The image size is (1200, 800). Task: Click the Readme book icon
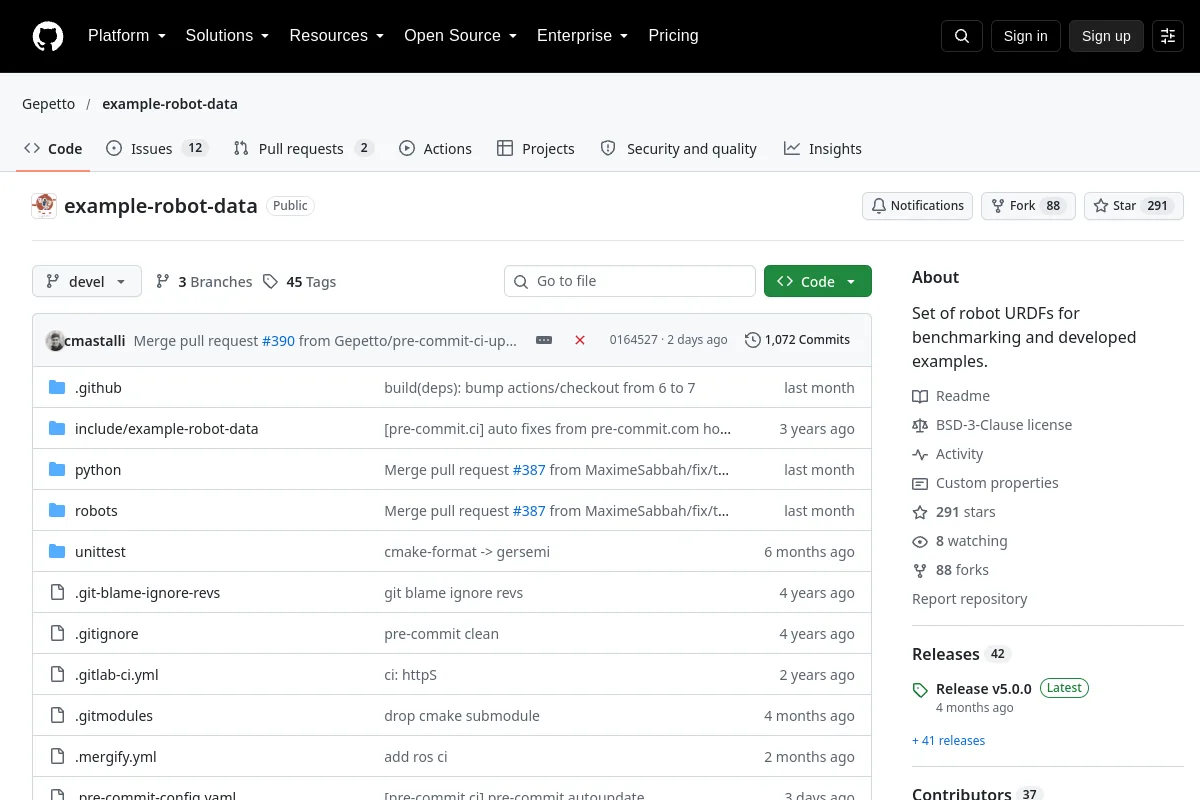tap(920, 396)
